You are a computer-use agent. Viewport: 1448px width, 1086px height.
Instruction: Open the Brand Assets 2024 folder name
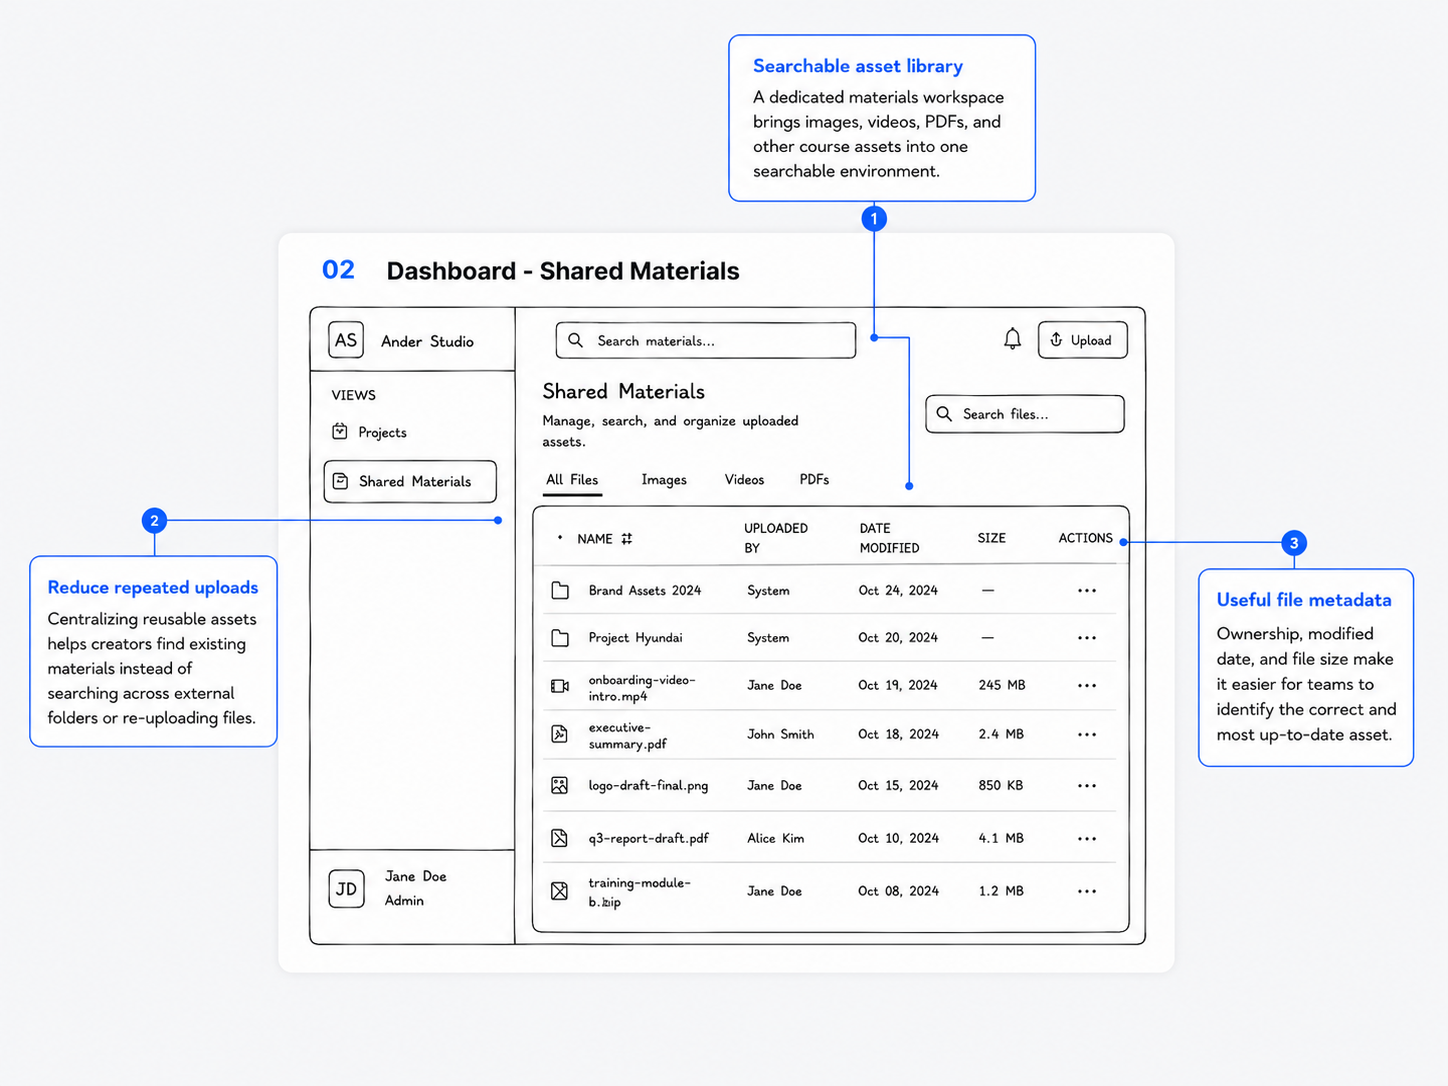coord(645,591)
